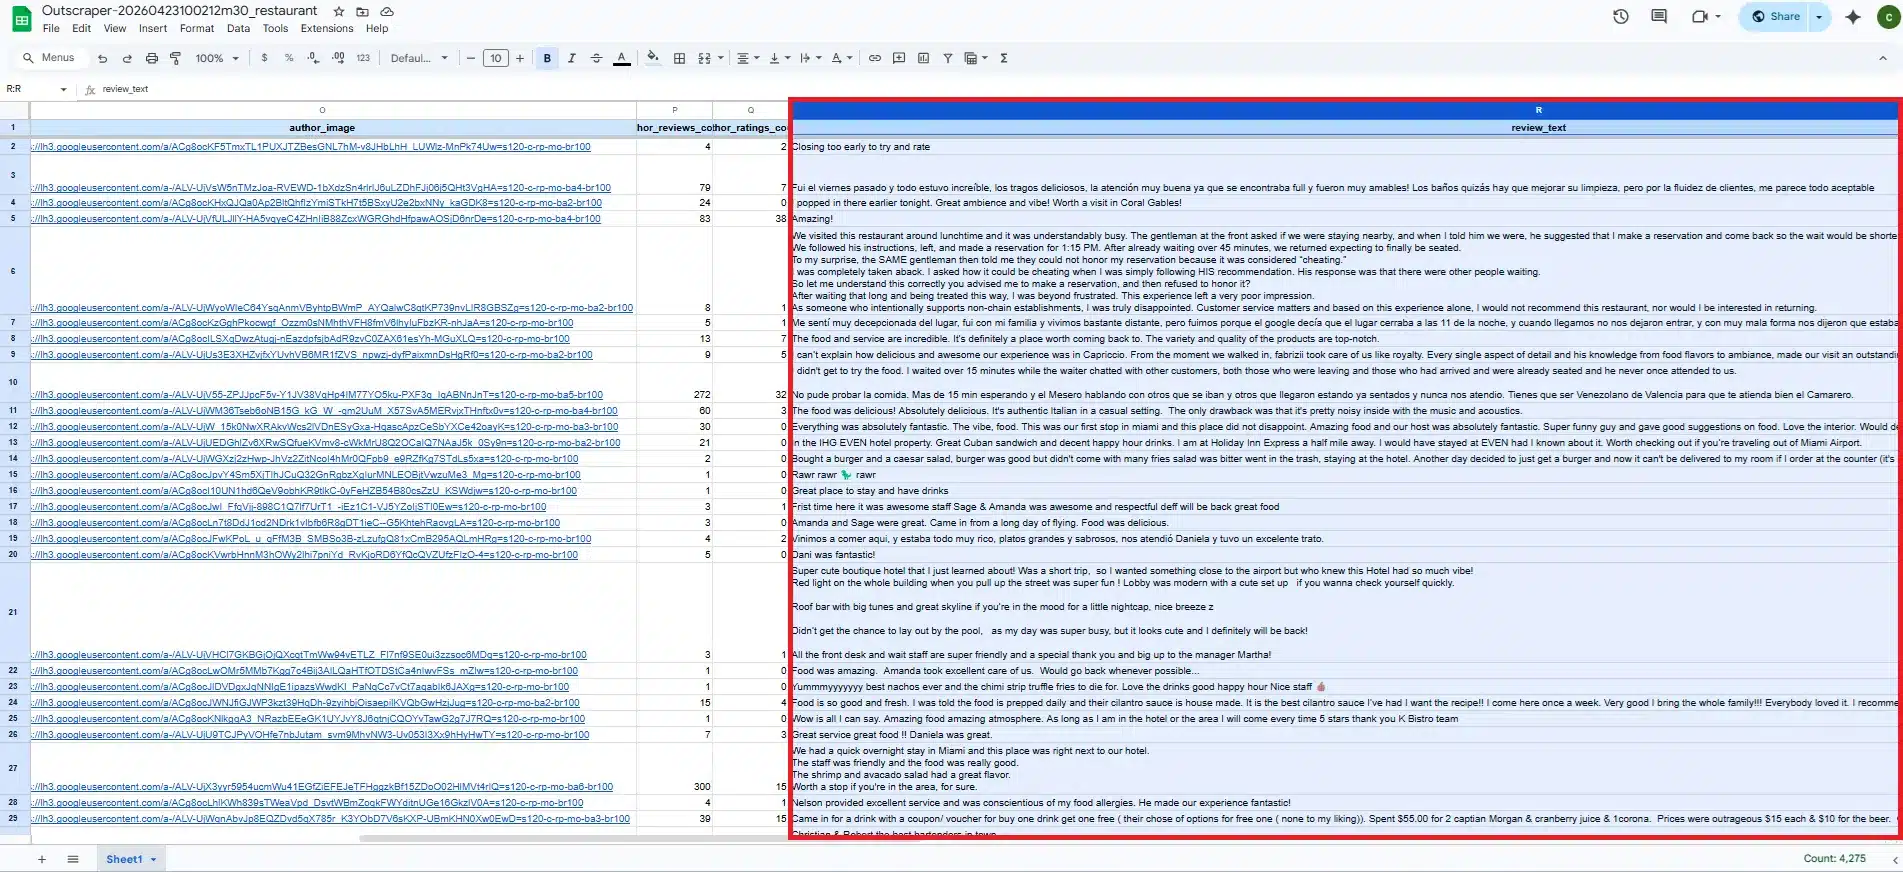Expand the font family dropdown
The height and width of the screenshot is (872, 1903).
coord(418,58)
